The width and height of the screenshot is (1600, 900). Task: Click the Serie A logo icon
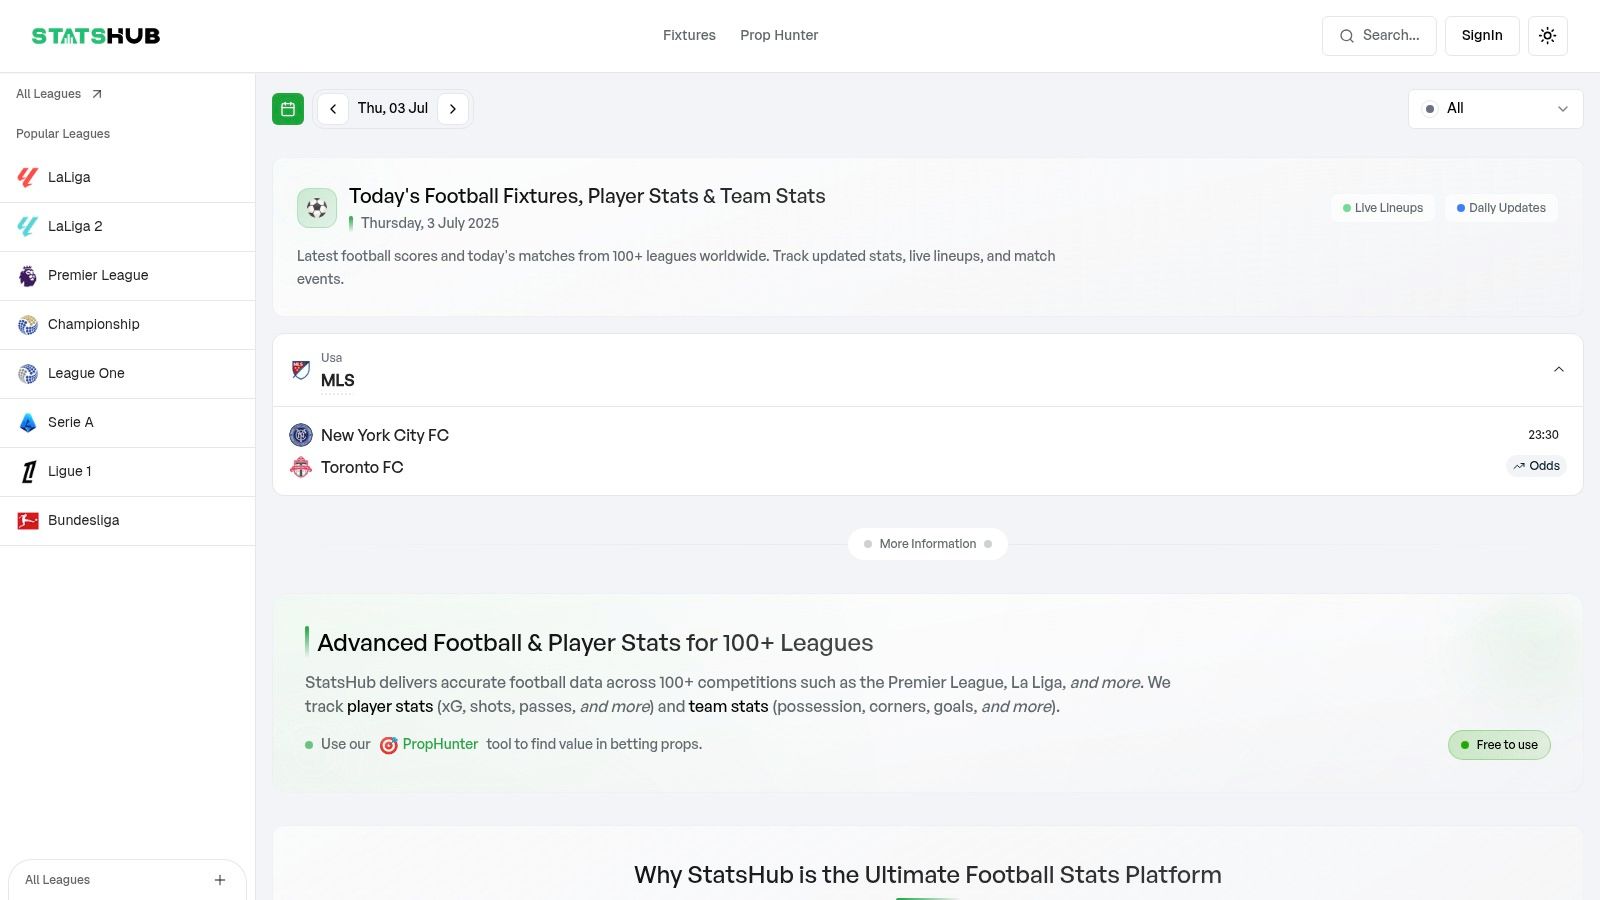coord(28,422)
